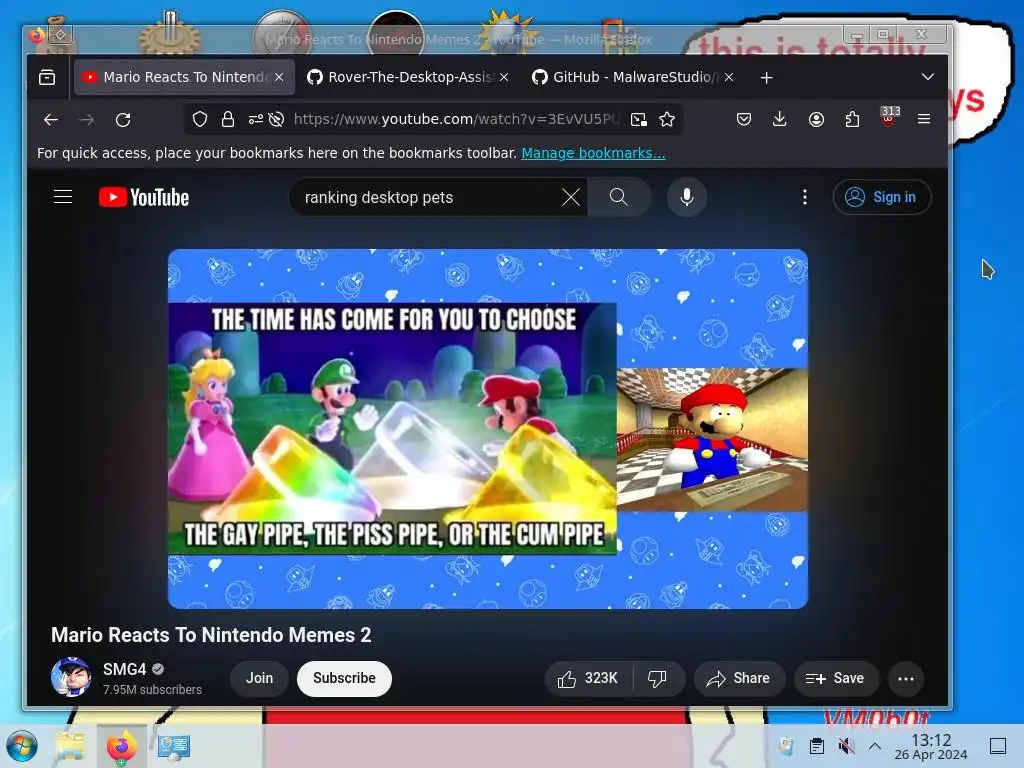Focus the Firefox address bar URL
Image resolution: width=1024 pixels, height=768 pixels.
[x=456, y=119]
